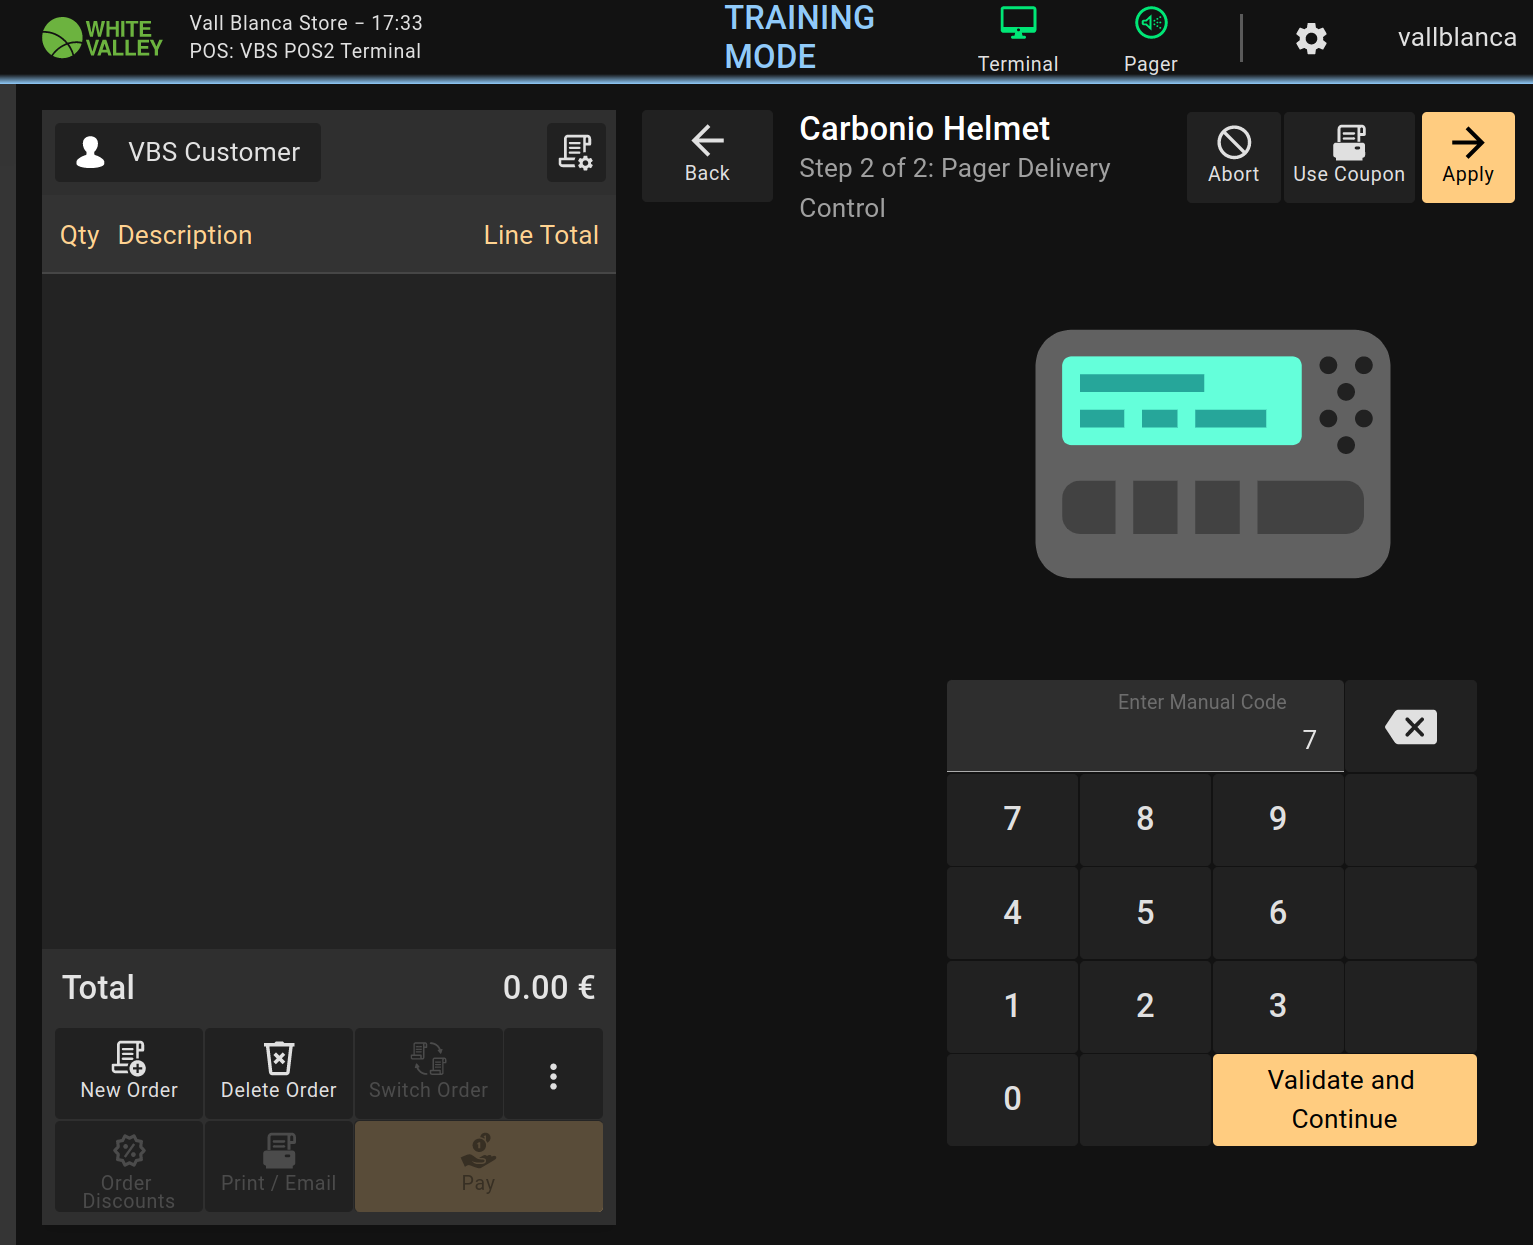This screenshot has height=1245, width=1533.
Task: Click the Total amount 0.00 €
Action: pyautogui.click(x=549, y=988)
